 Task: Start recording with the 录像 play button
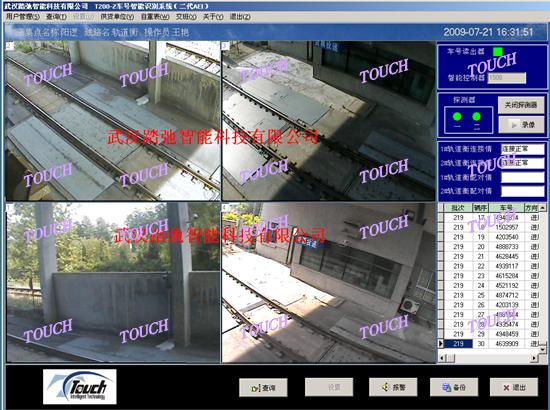click(x=522, y=125)
